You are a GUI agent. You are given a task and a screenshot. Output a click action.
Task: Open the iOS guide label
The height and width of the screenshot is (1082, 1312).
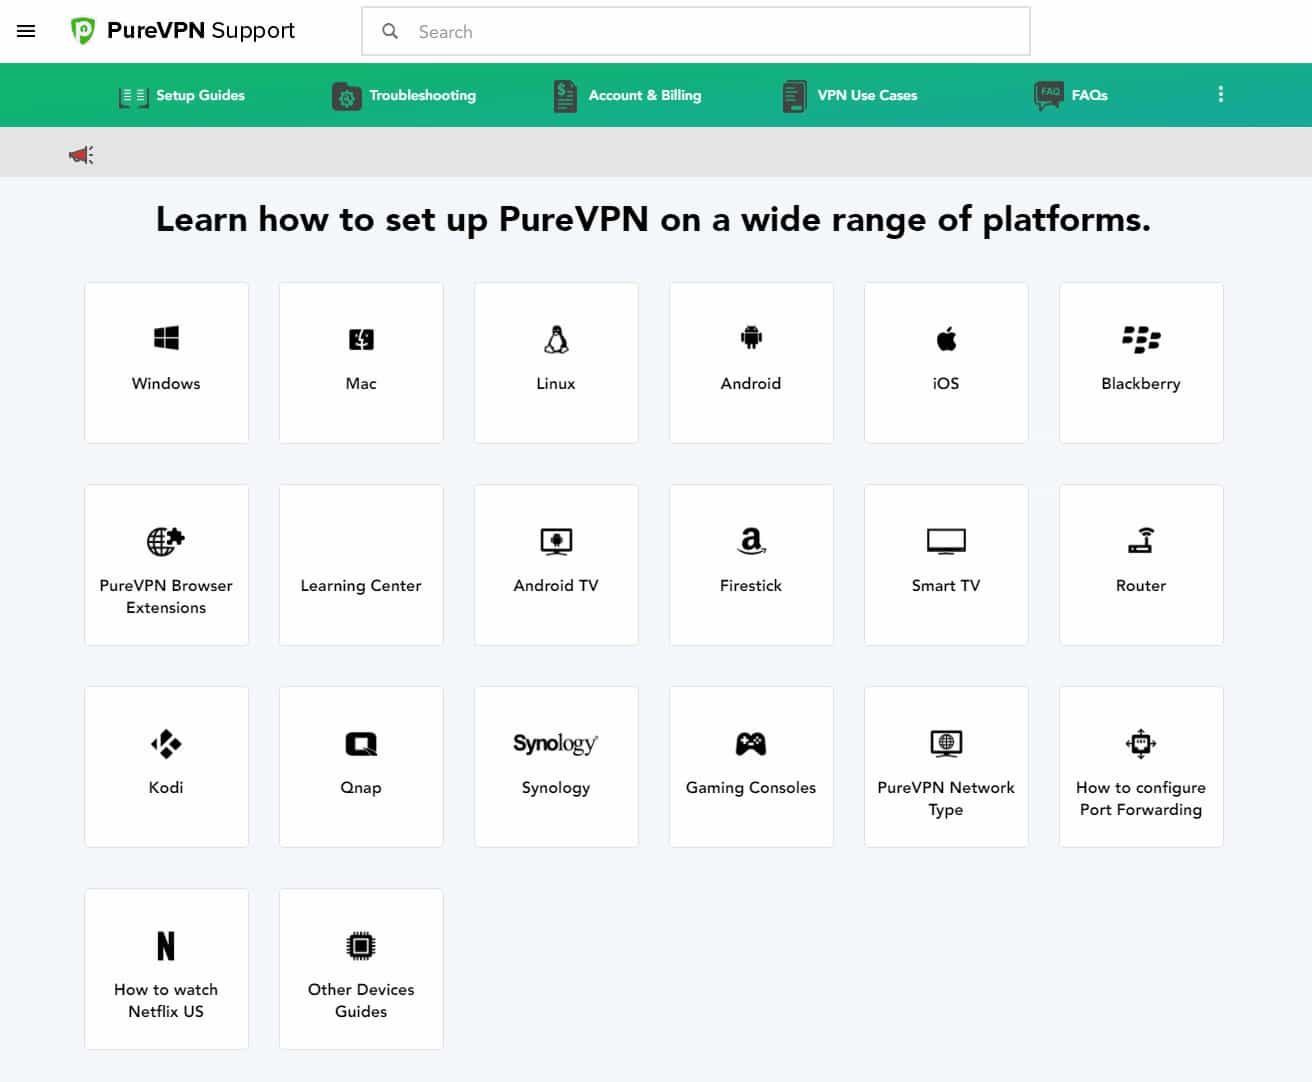946,383
